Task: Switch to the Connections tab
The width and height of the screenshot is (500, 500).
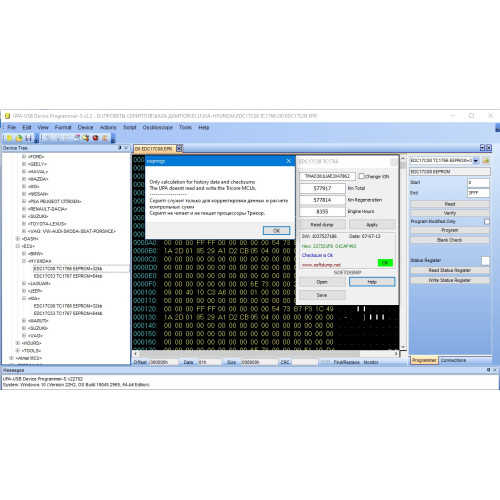Action: click(453, 360)
